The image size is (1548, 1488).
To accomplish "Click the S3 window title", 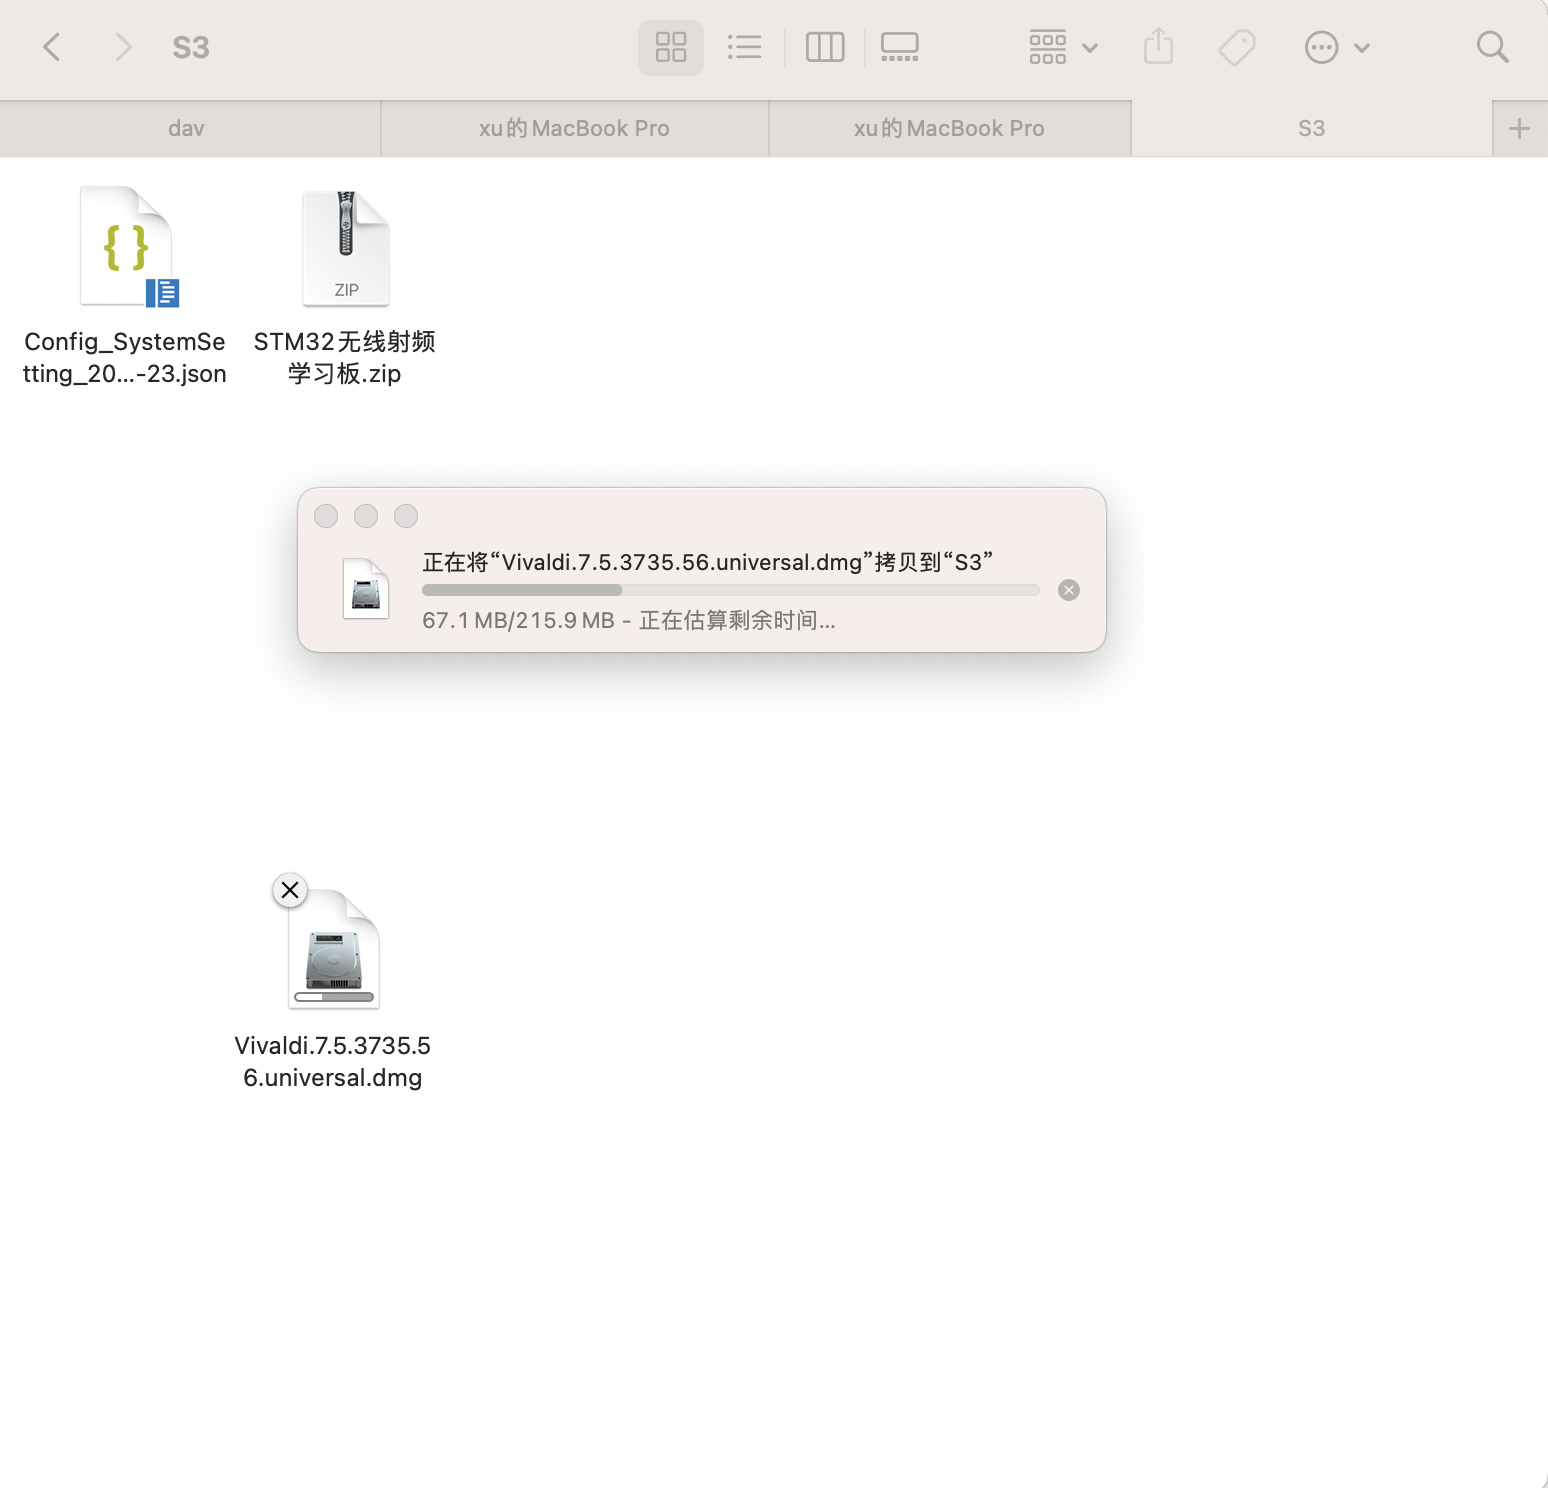I will click(x=191, y=47).
